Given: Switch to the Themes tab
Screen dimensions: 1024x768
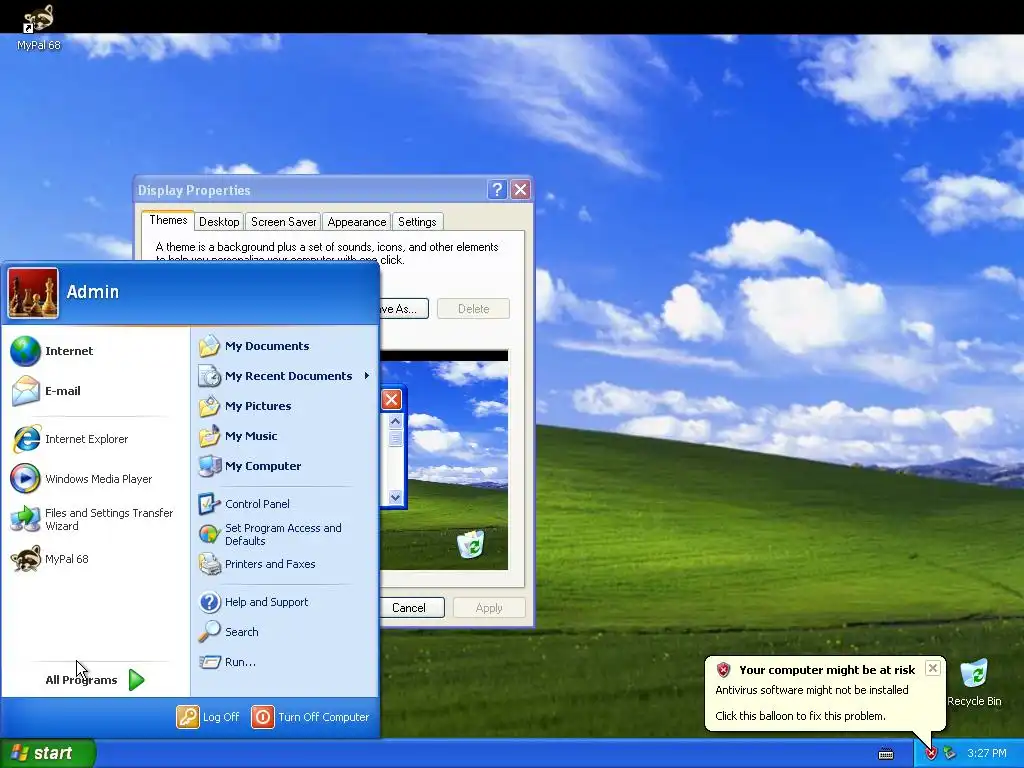Looking at the screenshot, I should coord(168,220).
